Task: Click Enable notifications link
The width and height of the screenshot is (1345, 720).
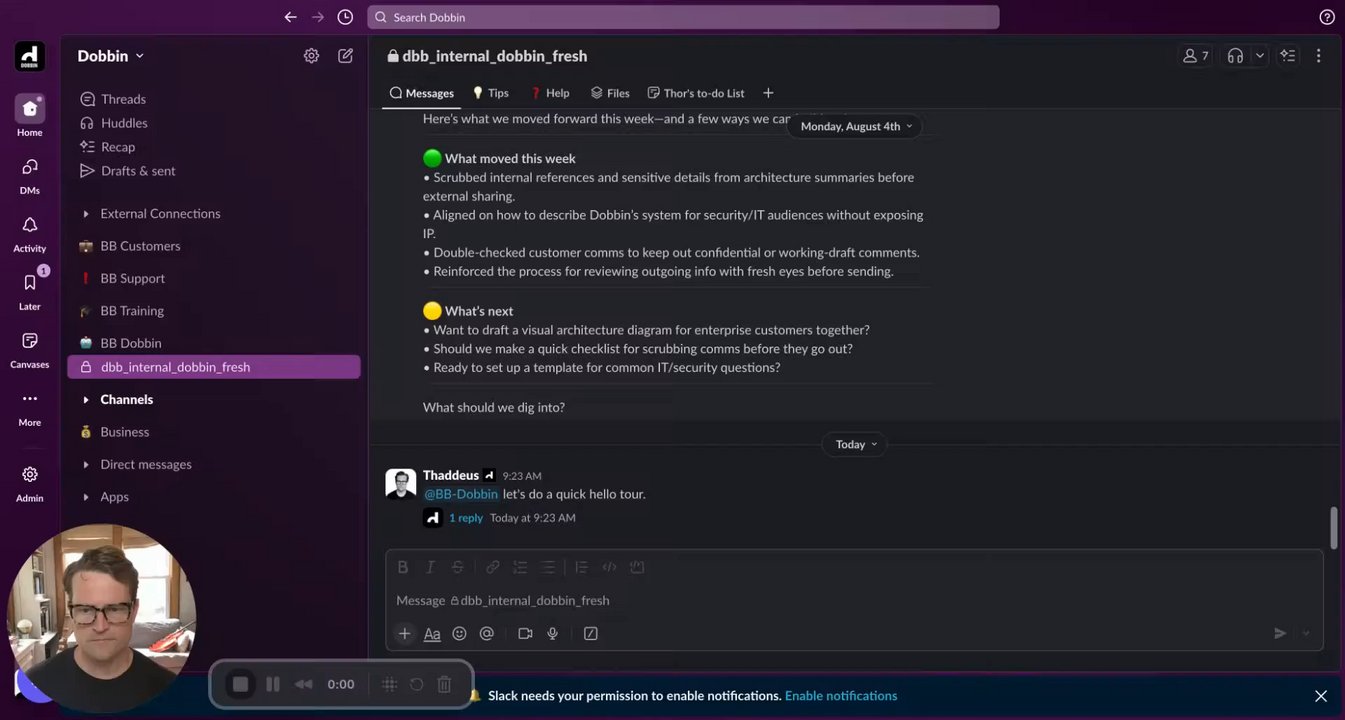Action: 841,696
